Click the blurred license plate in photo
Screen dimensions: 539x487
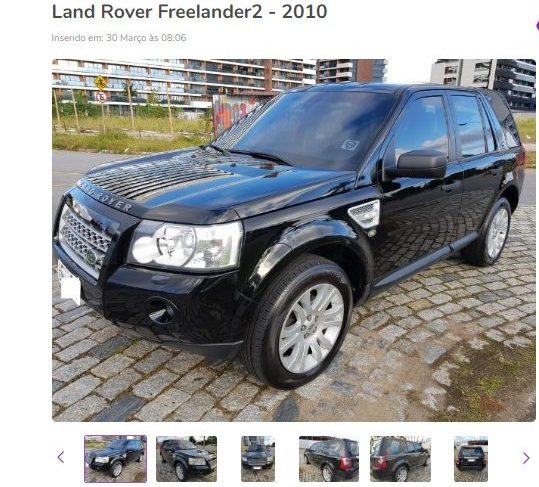[x=70, y=284]
